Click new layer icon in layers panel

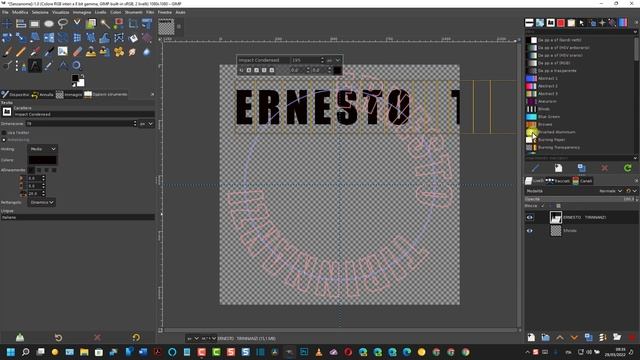531,337
